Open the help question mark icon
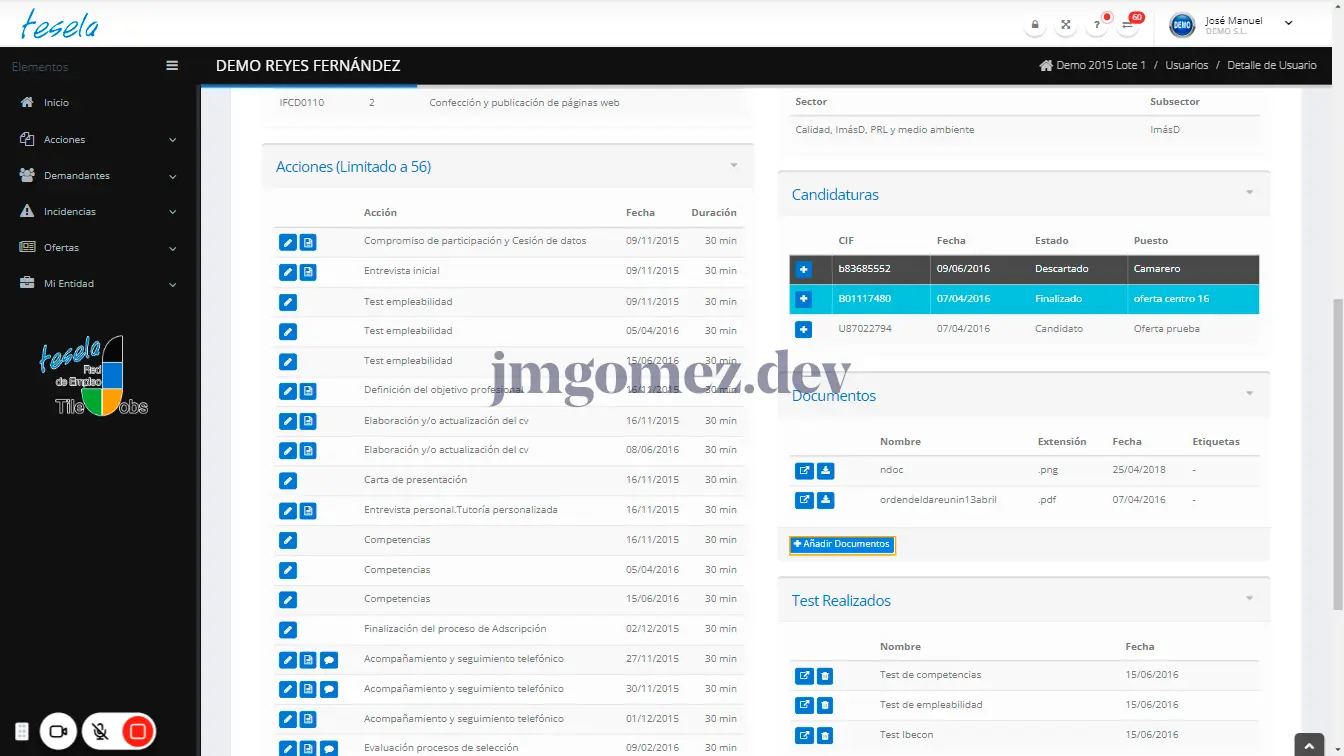1344x756 pixels. 1097,25
